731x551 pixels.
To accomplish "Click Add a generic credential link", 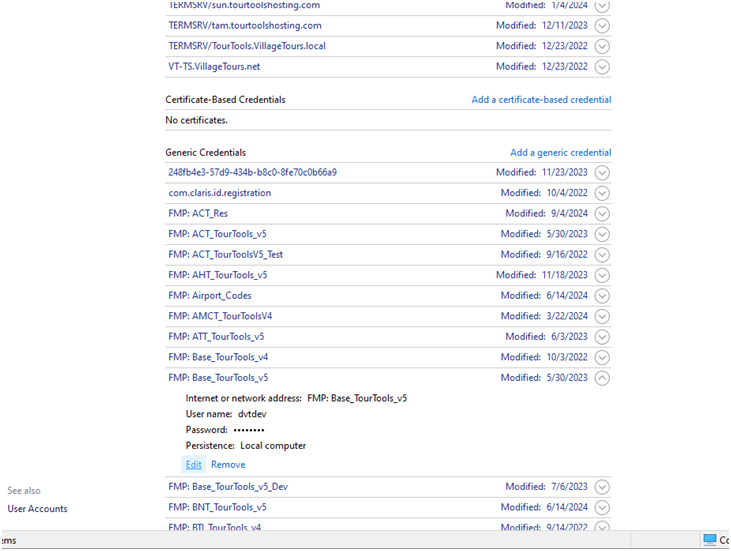I will click(560, 153).
